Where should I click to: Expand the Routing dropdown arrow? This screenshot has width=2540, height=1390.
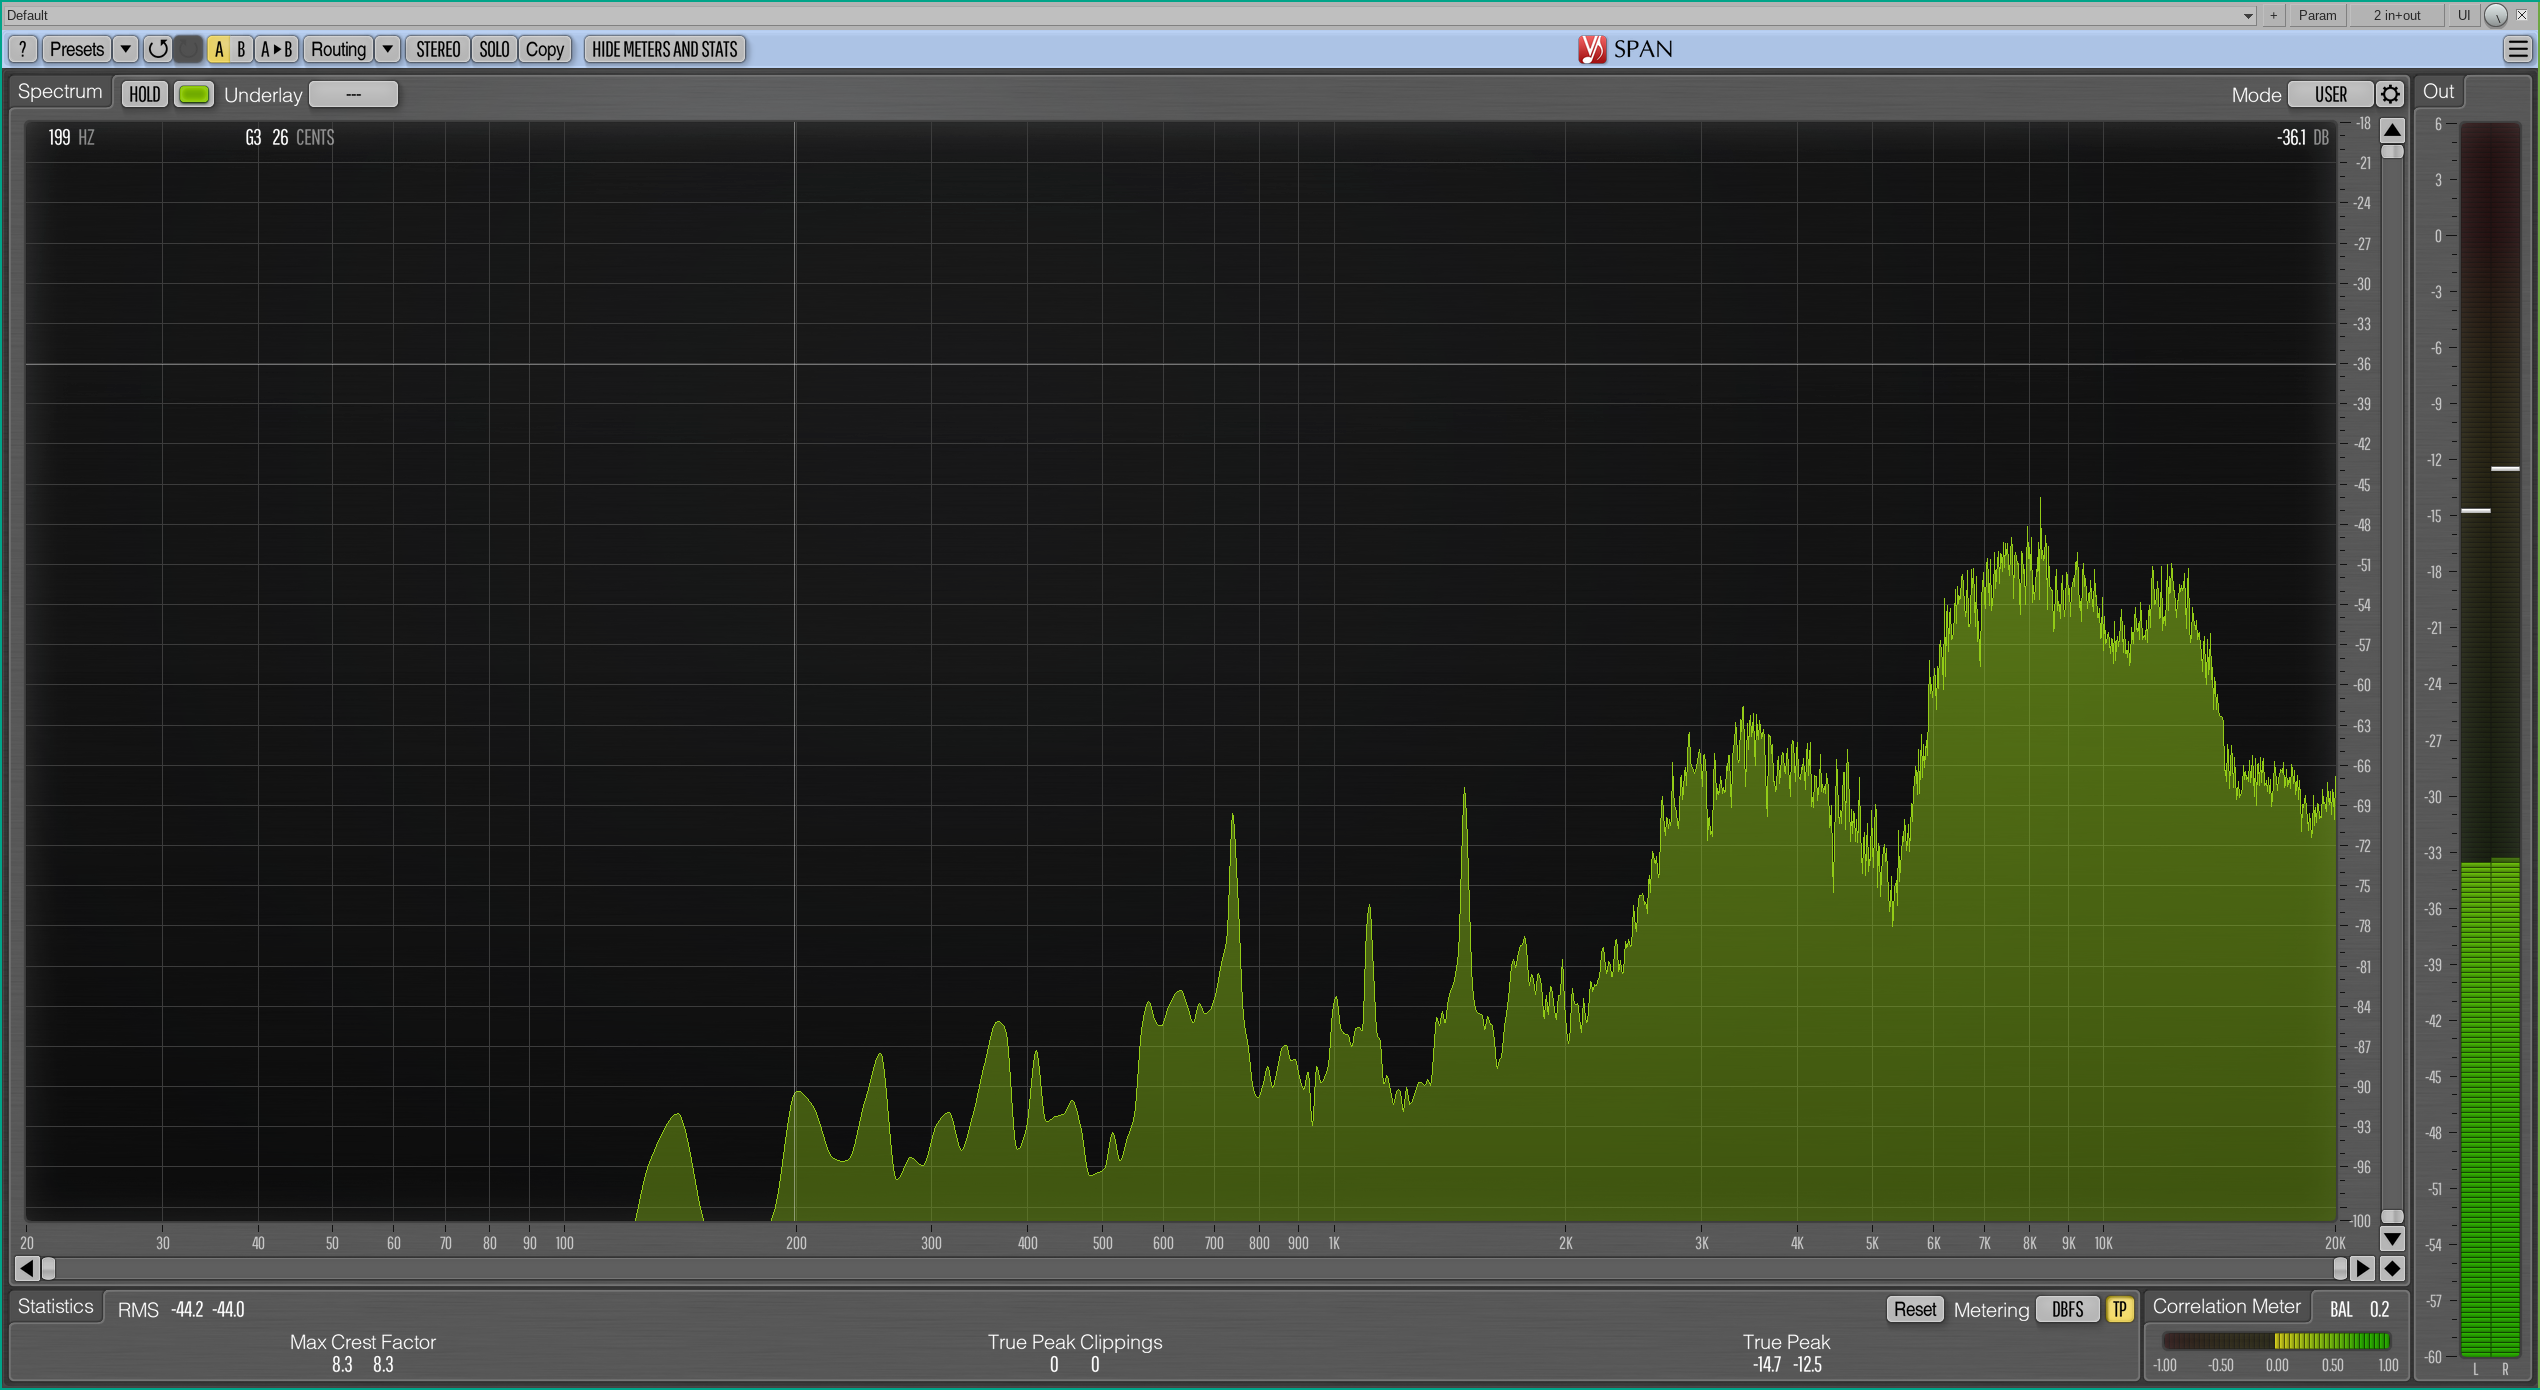387,49
